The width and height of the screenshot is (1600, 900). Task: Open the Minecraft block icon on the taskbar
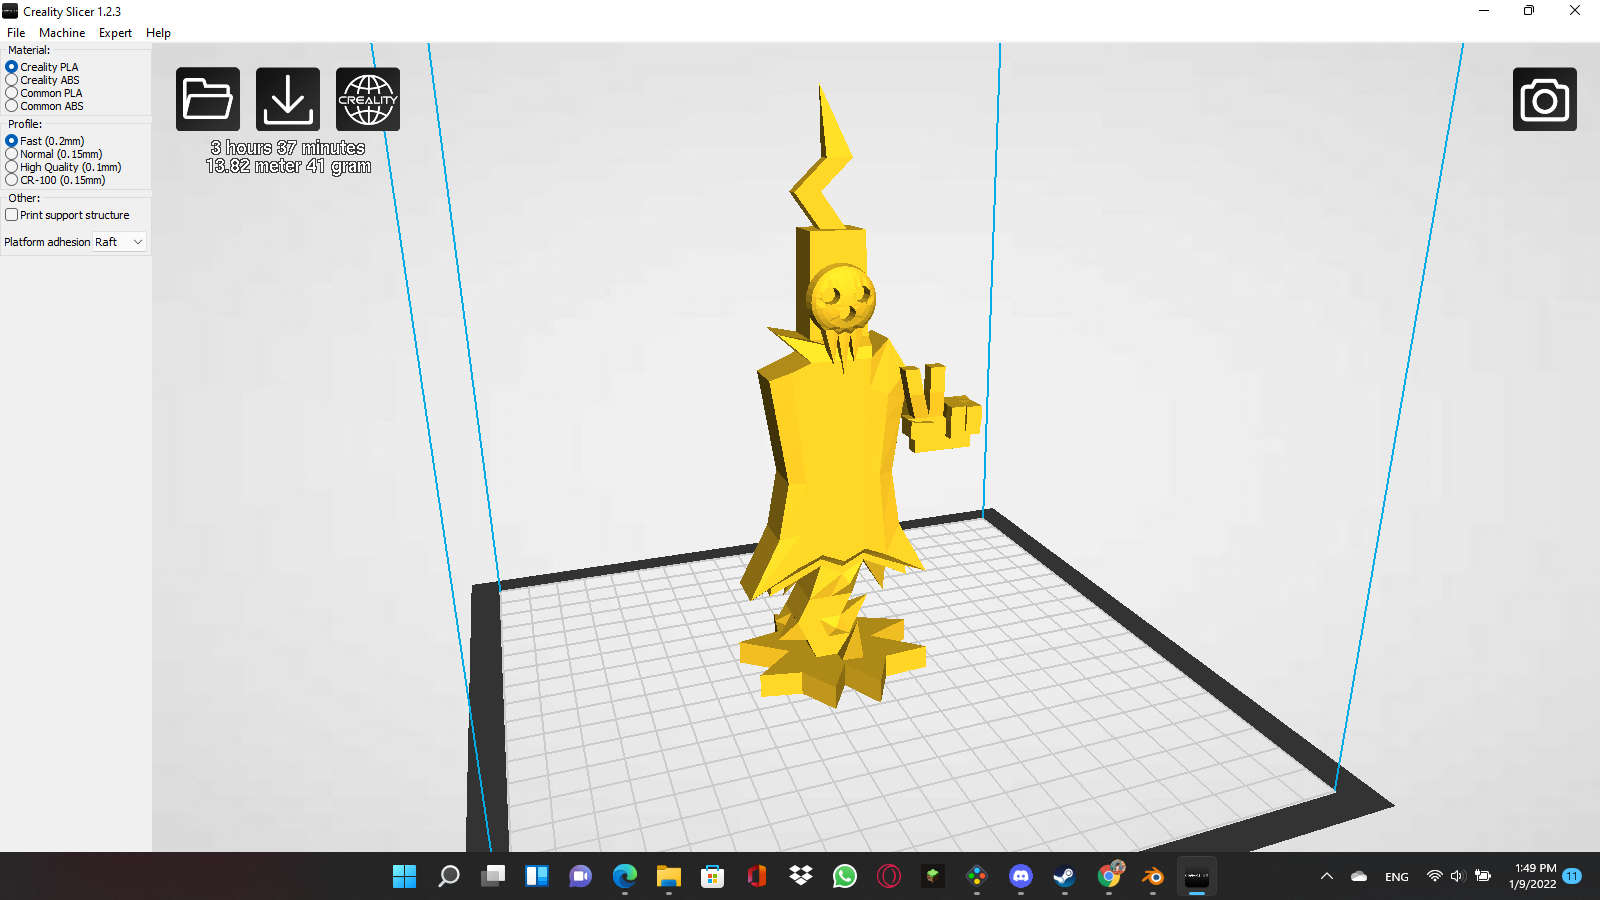933,877
